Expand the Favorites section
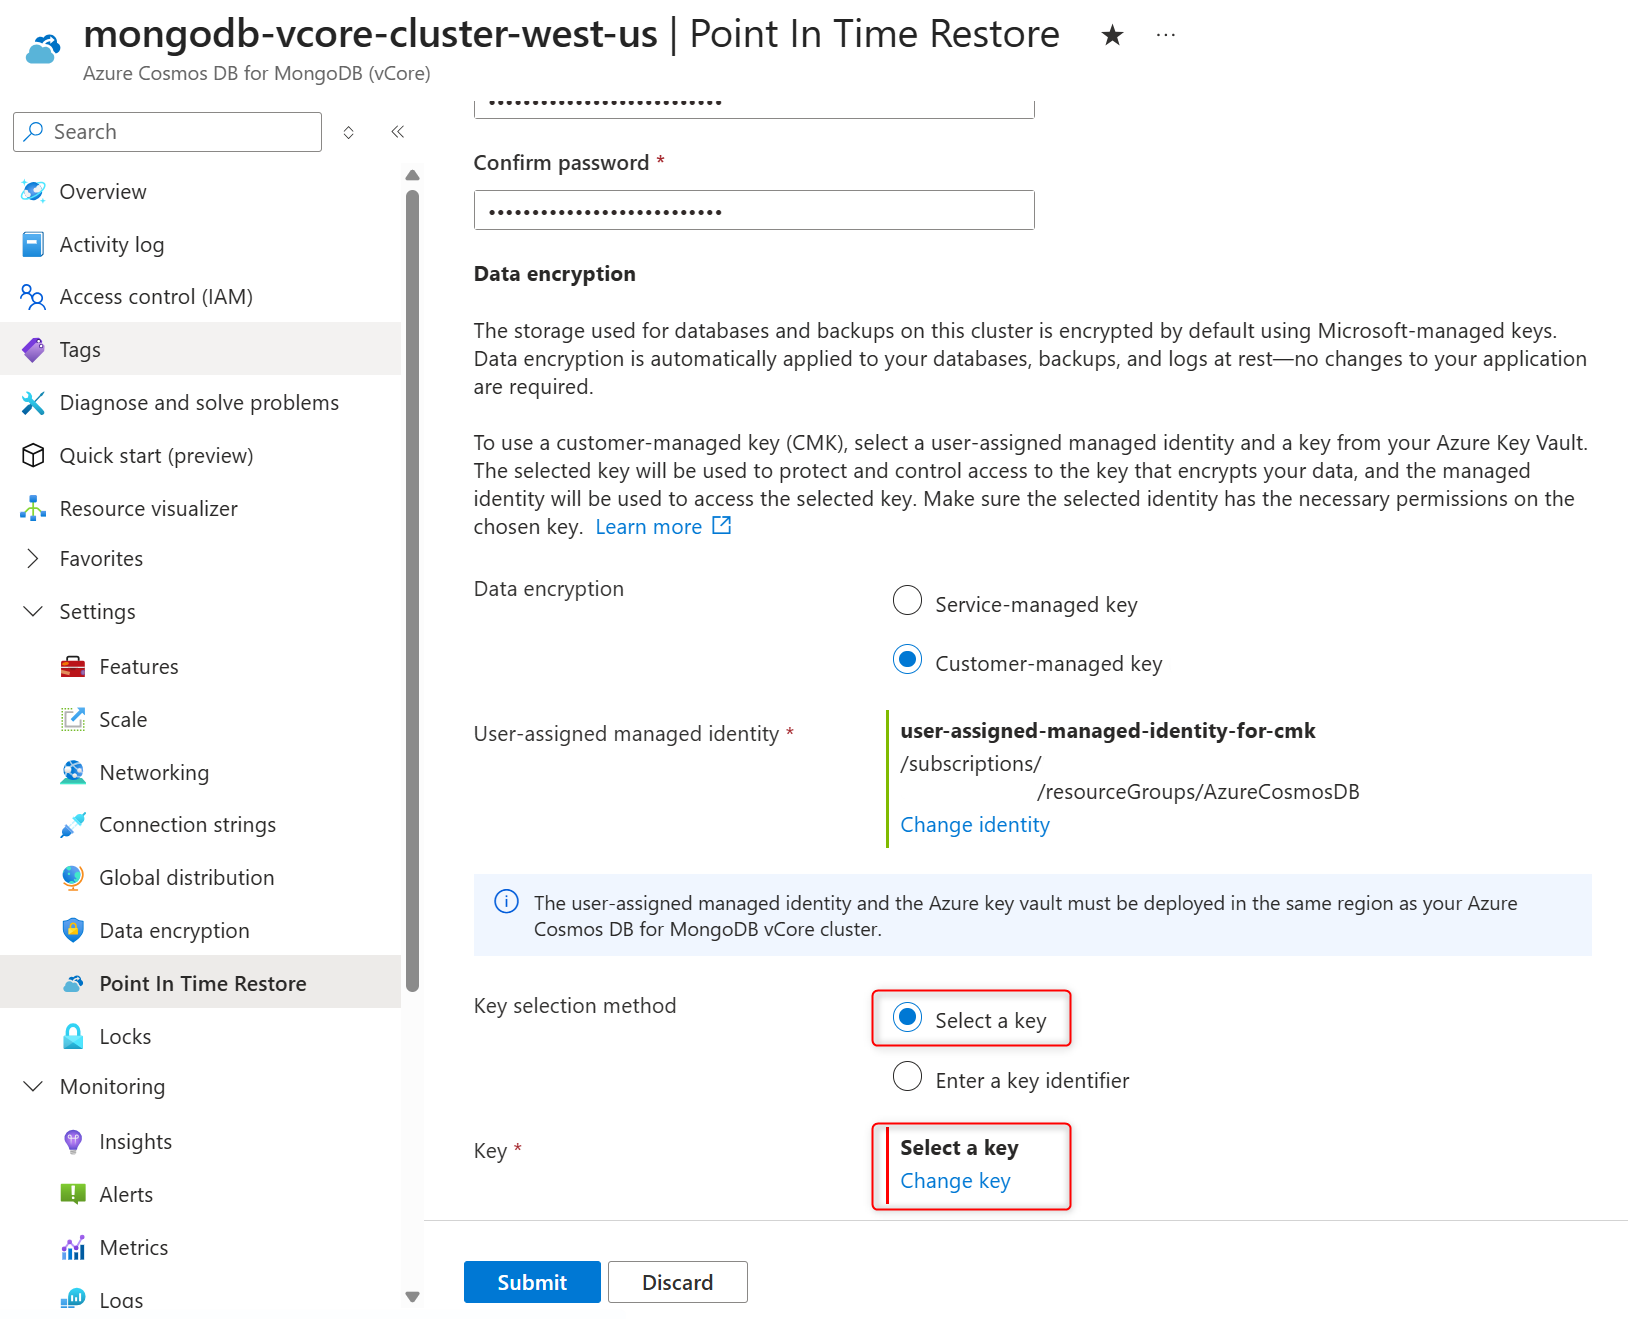 [33, 559]
